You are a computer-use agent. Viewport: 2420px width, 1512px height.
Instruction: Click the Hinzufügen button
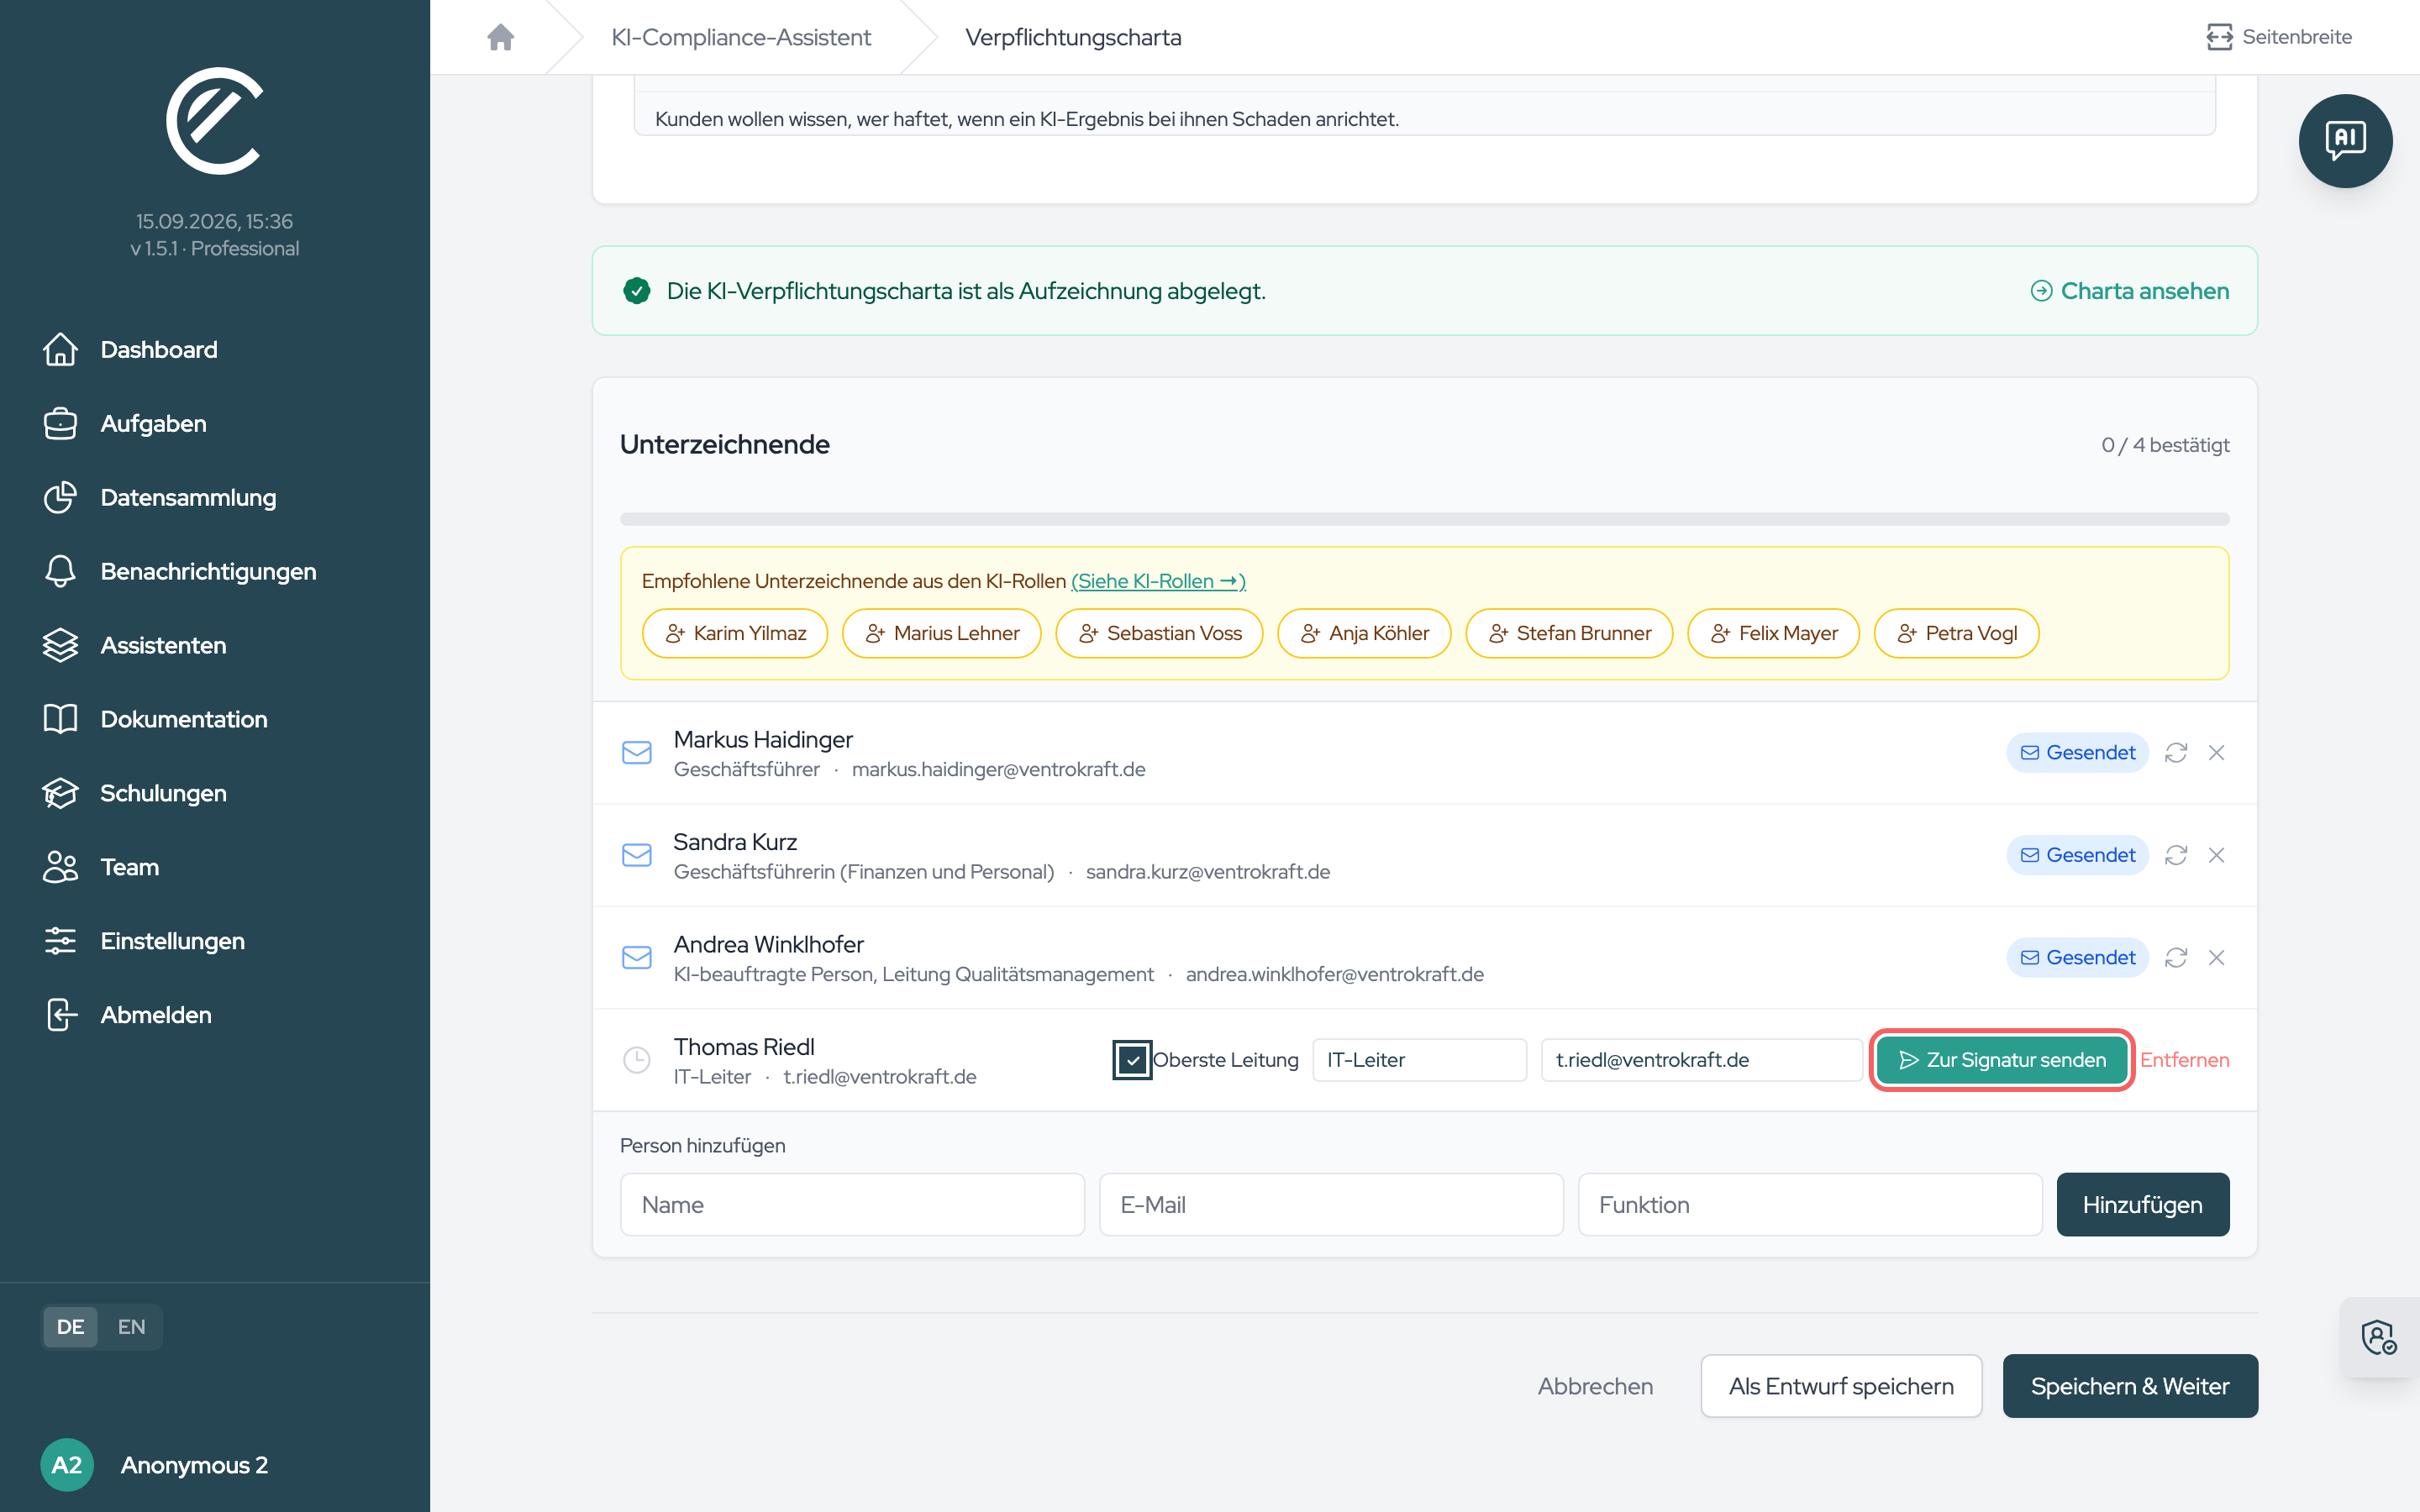(2142, 1205)
